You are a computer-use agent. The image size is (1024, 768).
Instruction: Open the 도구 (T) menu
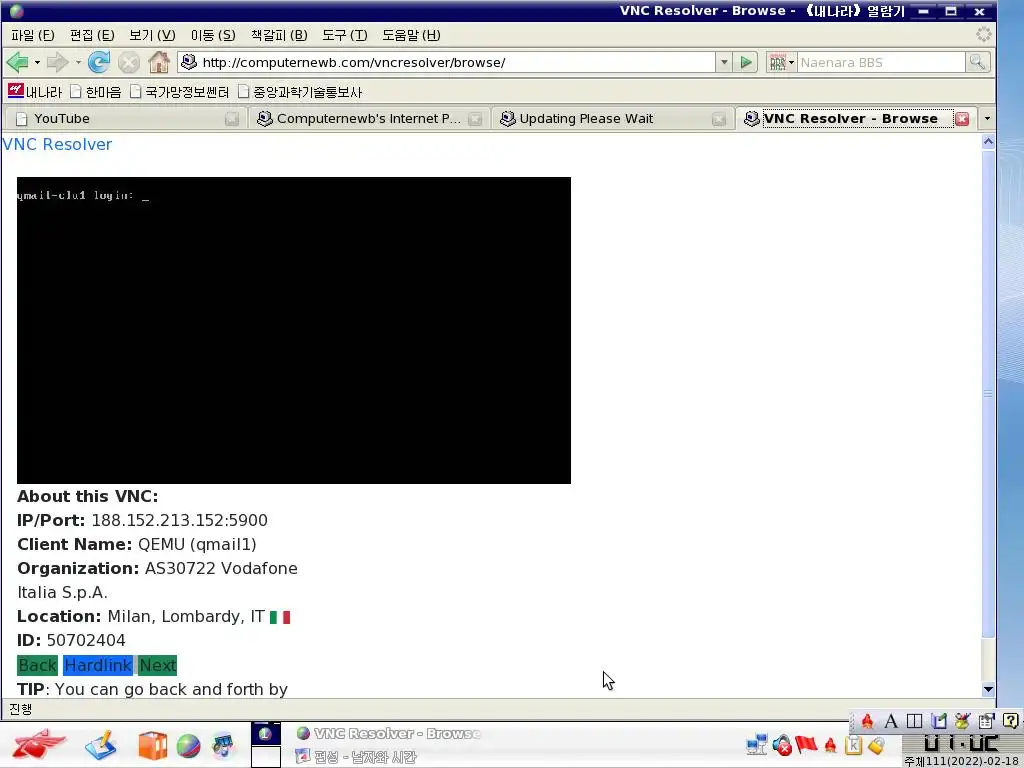pos(345,35)
